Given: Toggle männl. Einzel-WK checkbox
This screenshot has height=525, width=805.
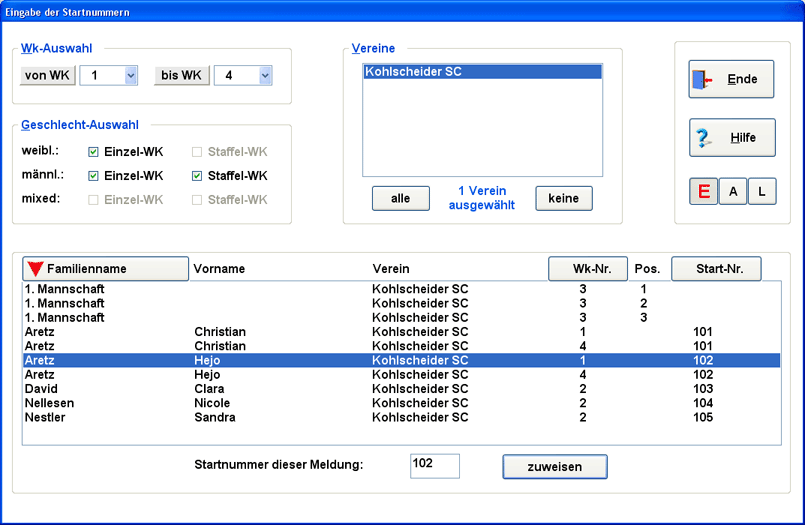Looking at the screenshot, I should tap(94, 176).
